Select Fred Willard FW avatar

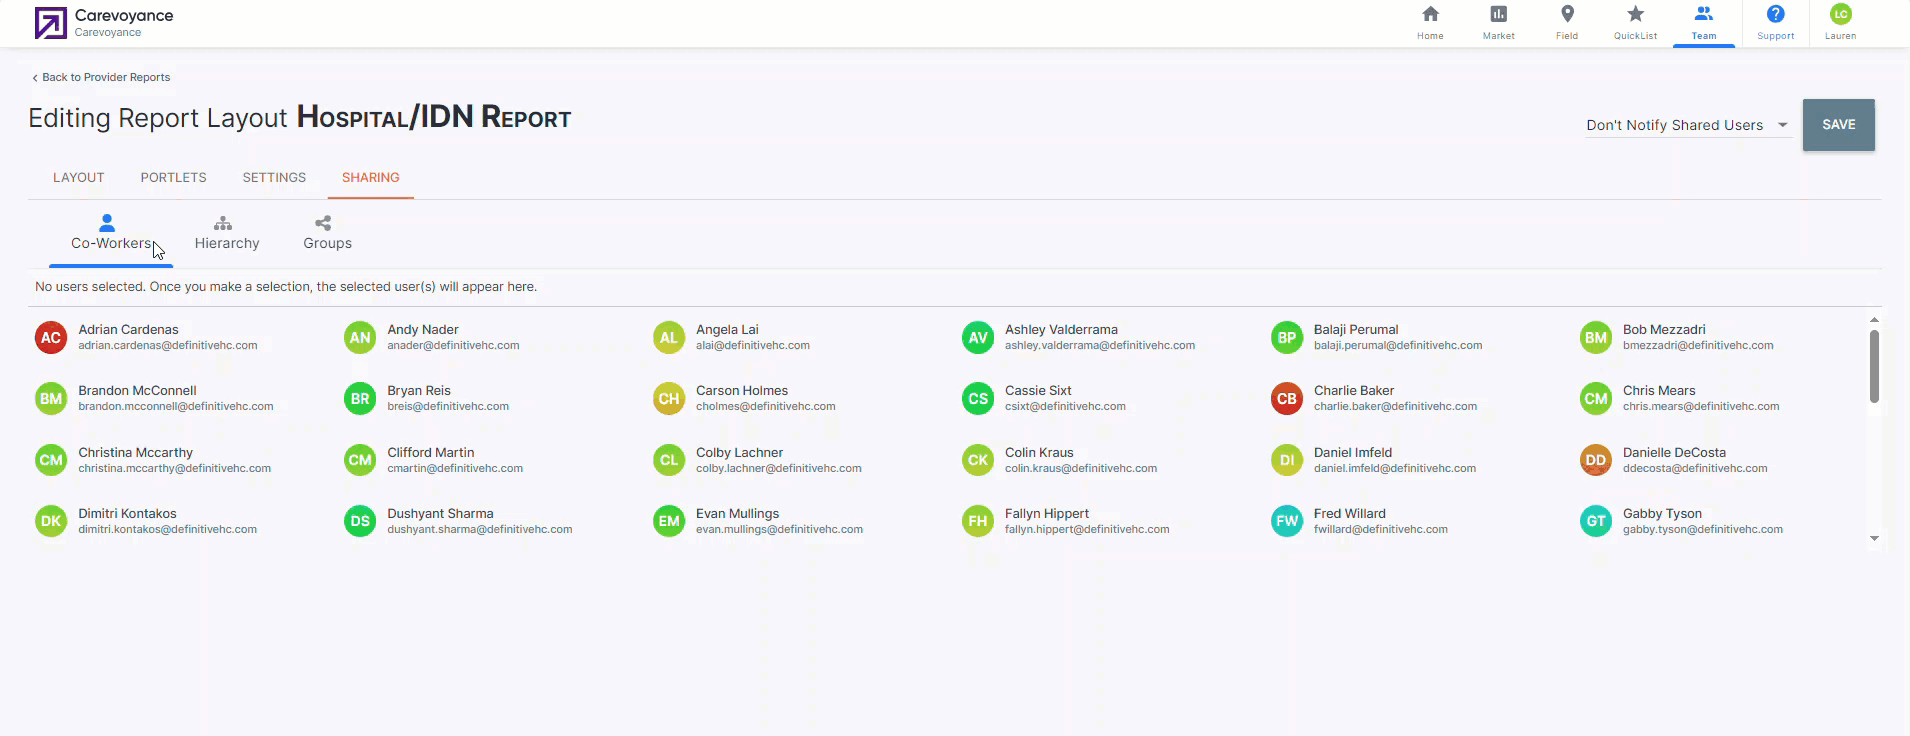click(1287, 521)
